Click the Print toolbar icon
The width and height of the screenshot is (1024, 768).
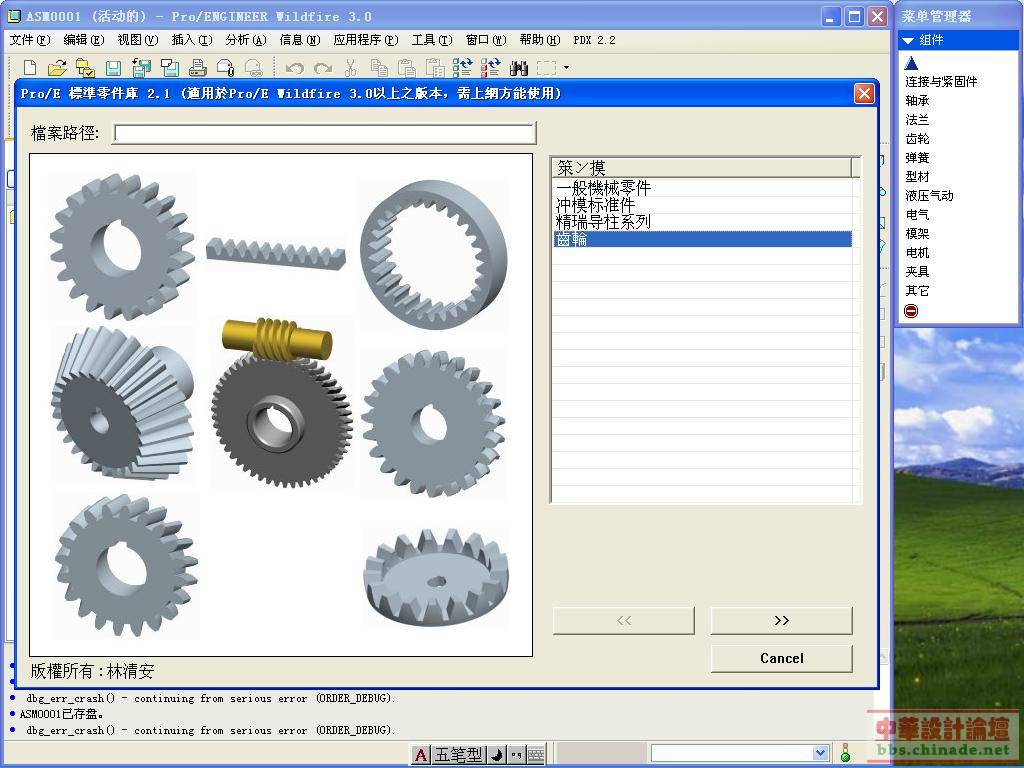tap(198, 67)
